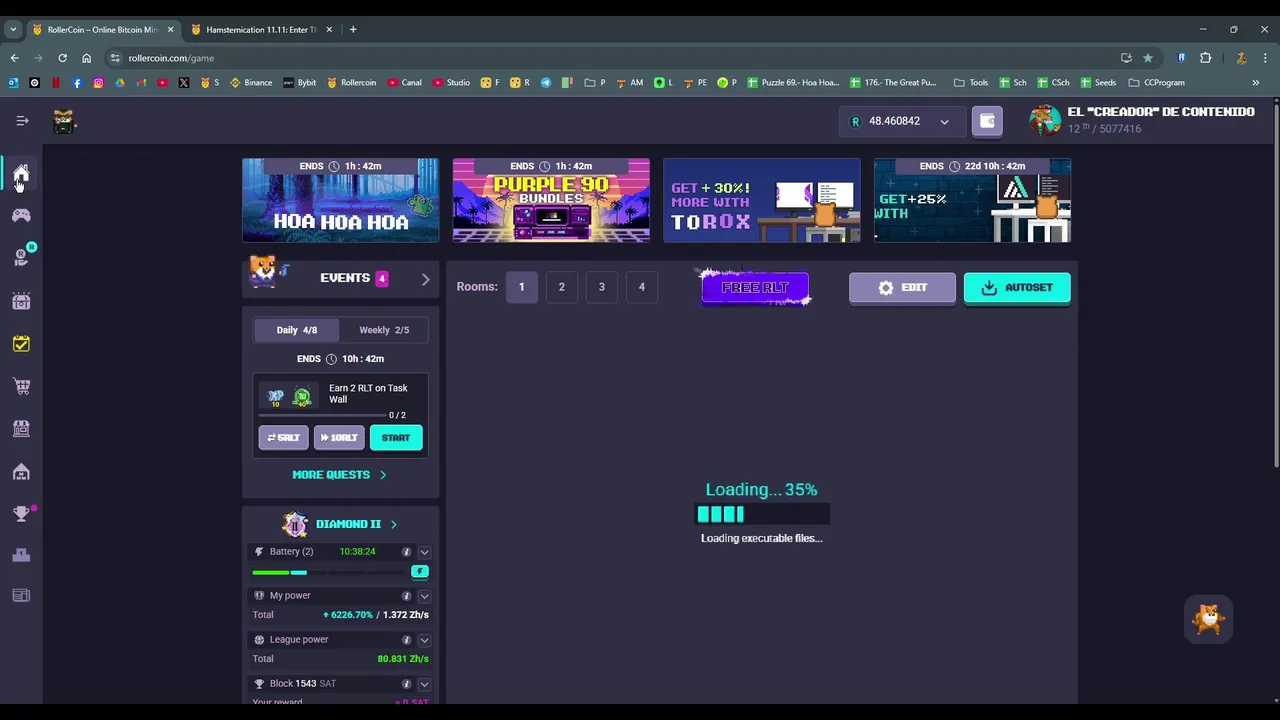Open the Purple 90 Bundles banner

(551, 200)
